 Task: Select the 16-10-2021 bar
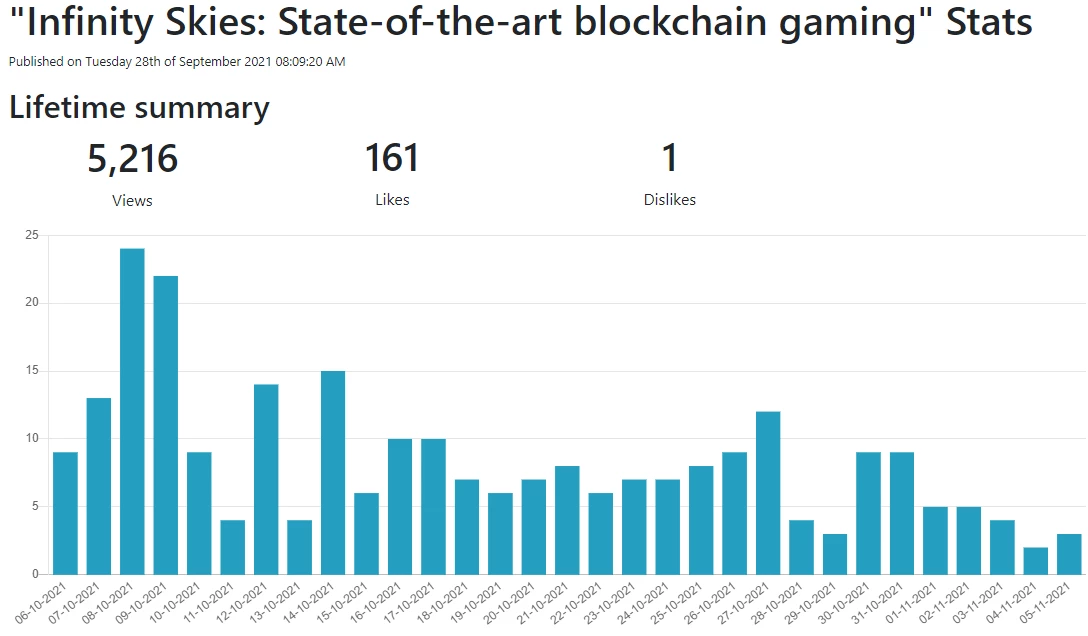[400, 506]
